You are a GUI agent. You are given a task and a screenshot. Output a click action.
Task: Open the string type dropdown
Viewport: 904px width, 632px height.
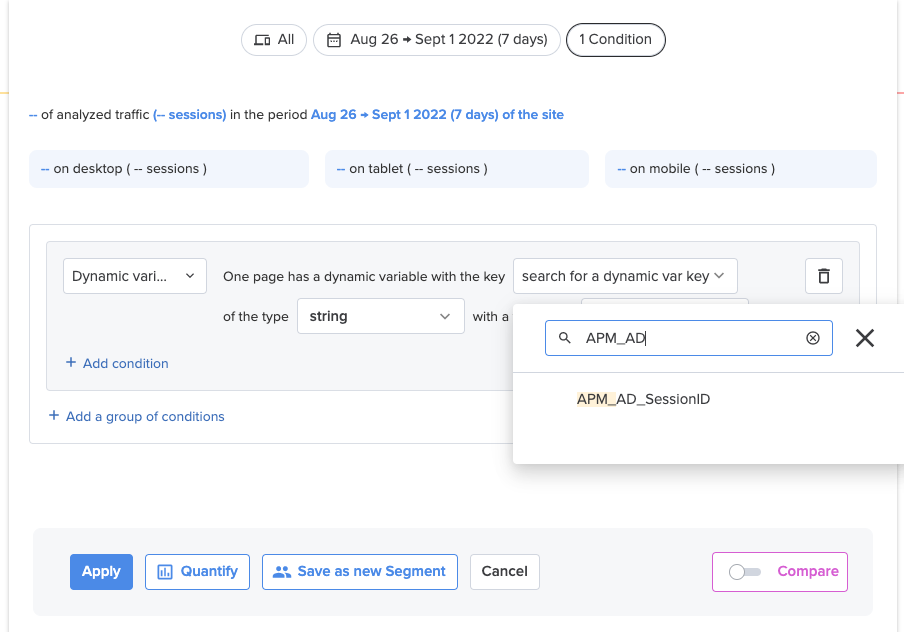tap(381, 316)
